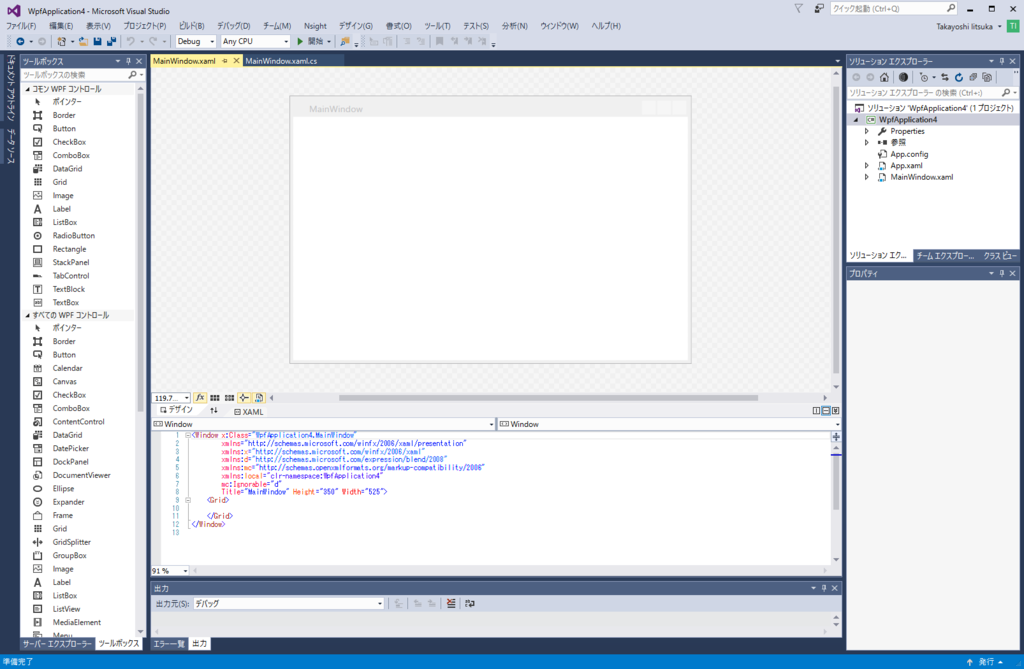The image size is (1024, 669).
Task: Click the vertical split icon
Action: point(816,411)
